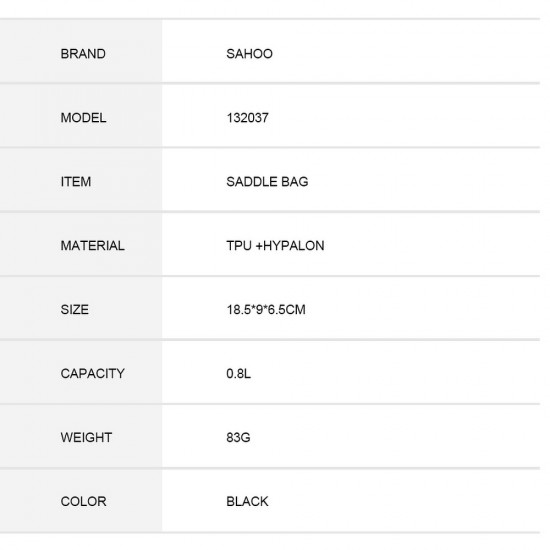Click the word HYPALON in material row
This screenshot has width=550, height=550.
click(294, 246)
